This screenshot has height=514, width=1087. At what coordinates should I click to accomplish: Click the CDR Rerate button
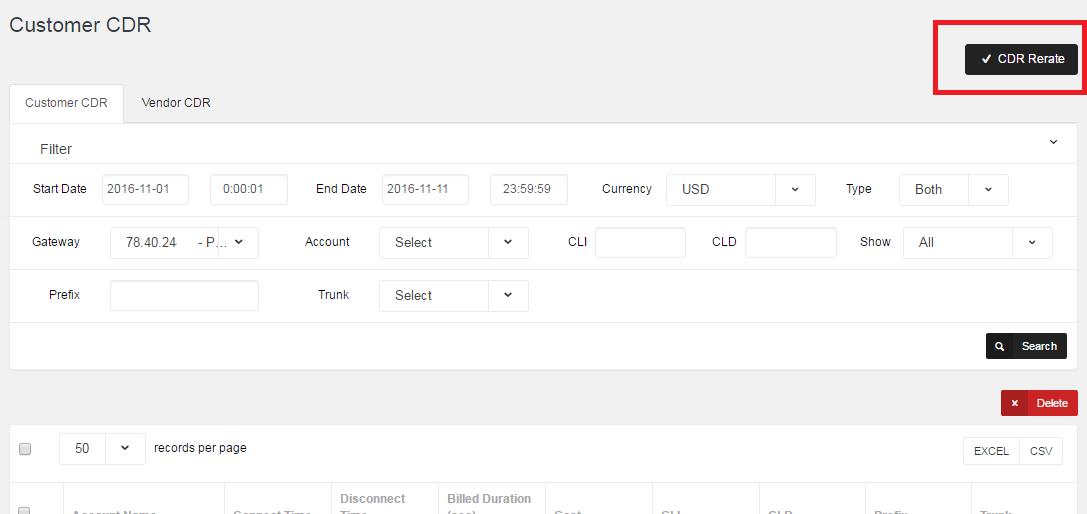tap(1021, 59)
